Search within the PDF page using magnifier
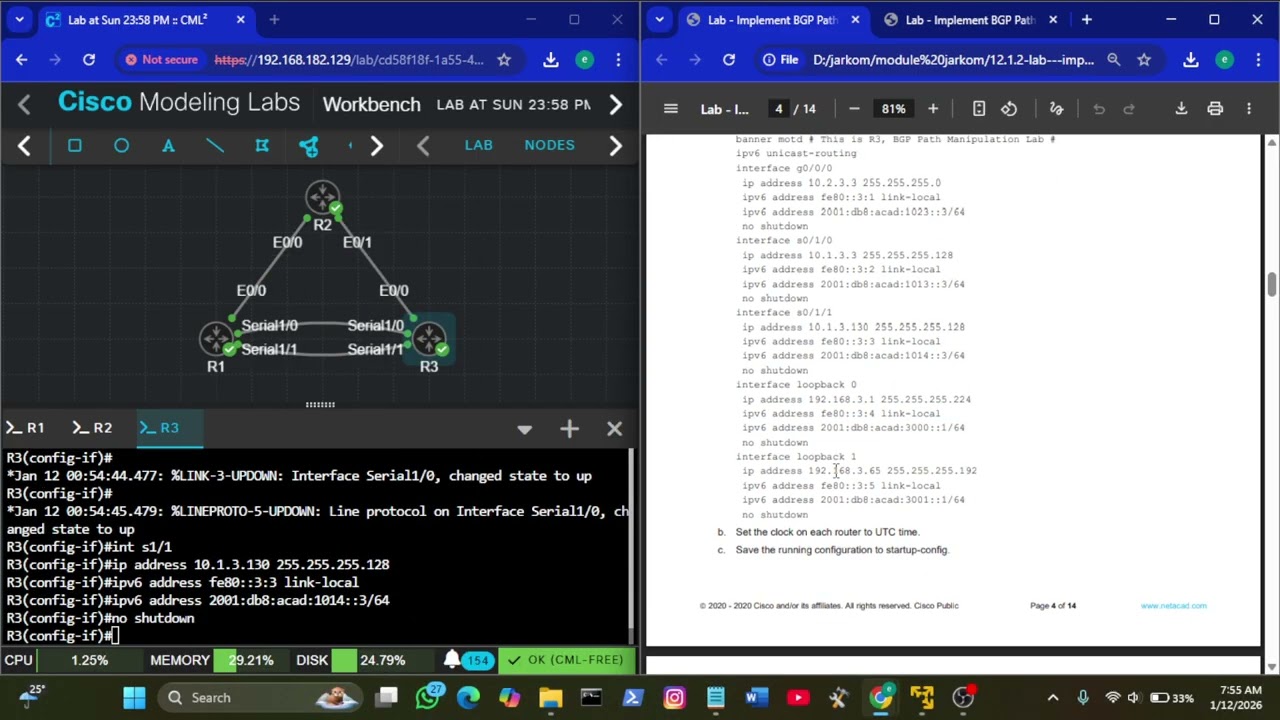 point(1114,60)
